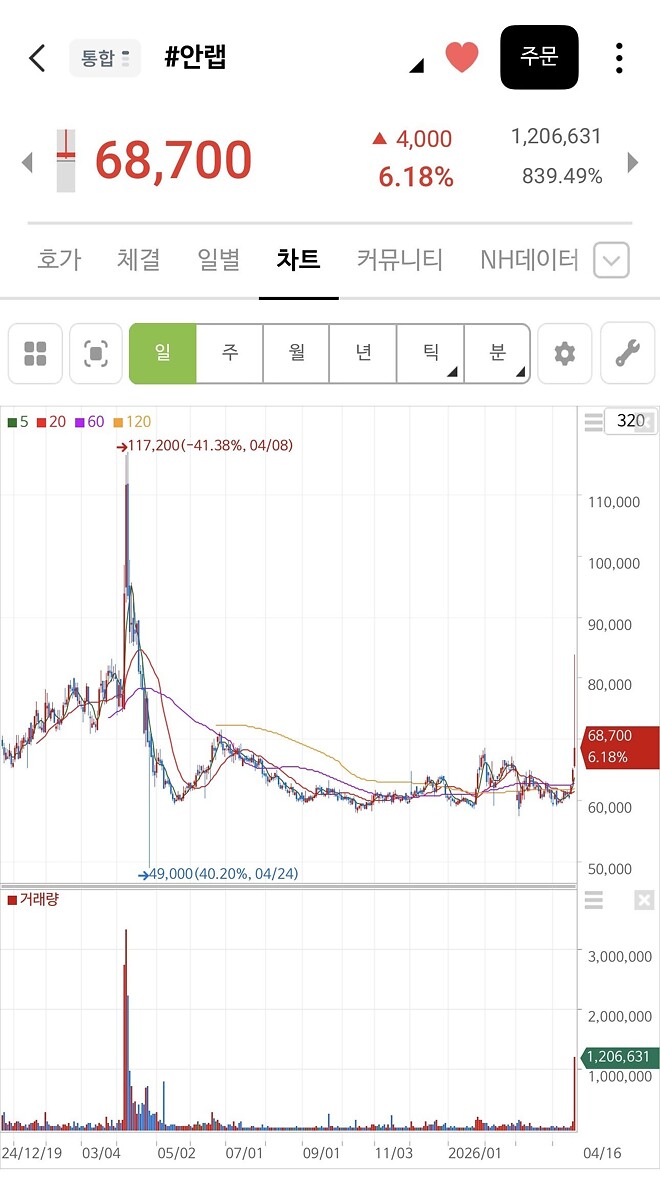660x1191 pixels.
Task: Open price chart hamburger menu icon
Action: (593, 422)
